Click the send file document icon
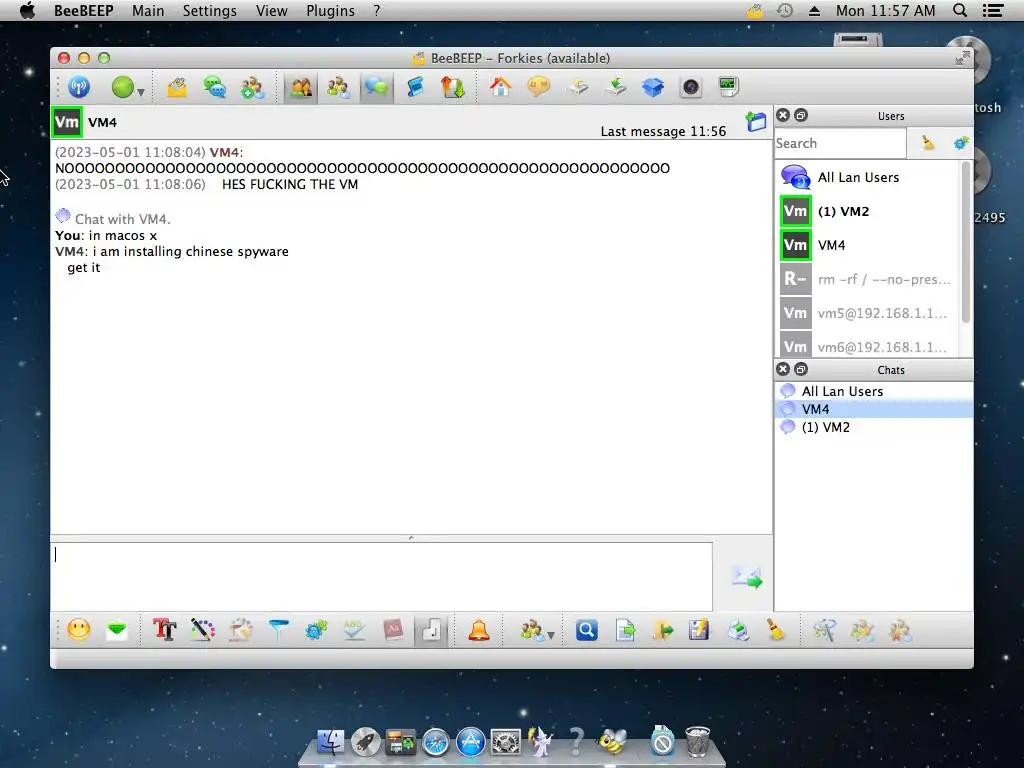 pos(625,630)
